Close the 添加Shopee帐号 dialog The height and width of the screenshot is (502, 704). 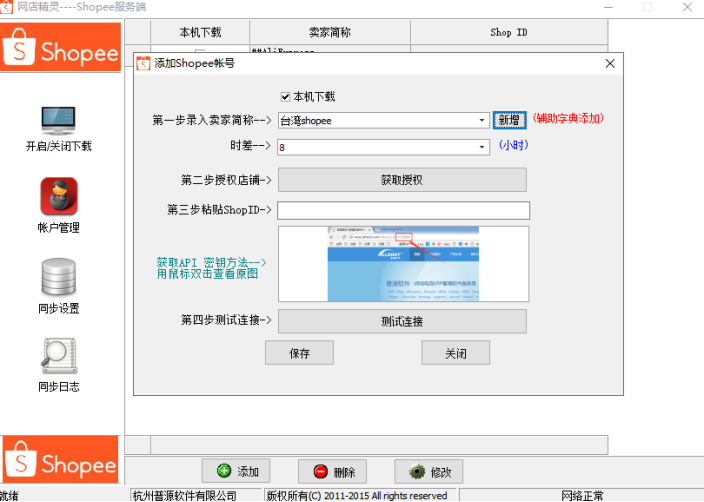[x=610, y=63]
